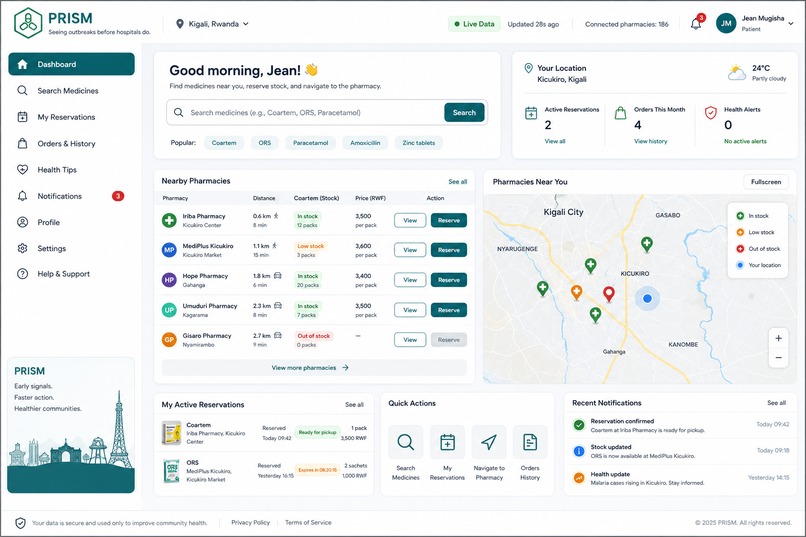
Task: Open the notification bell in header
Action: click(695, 24)
